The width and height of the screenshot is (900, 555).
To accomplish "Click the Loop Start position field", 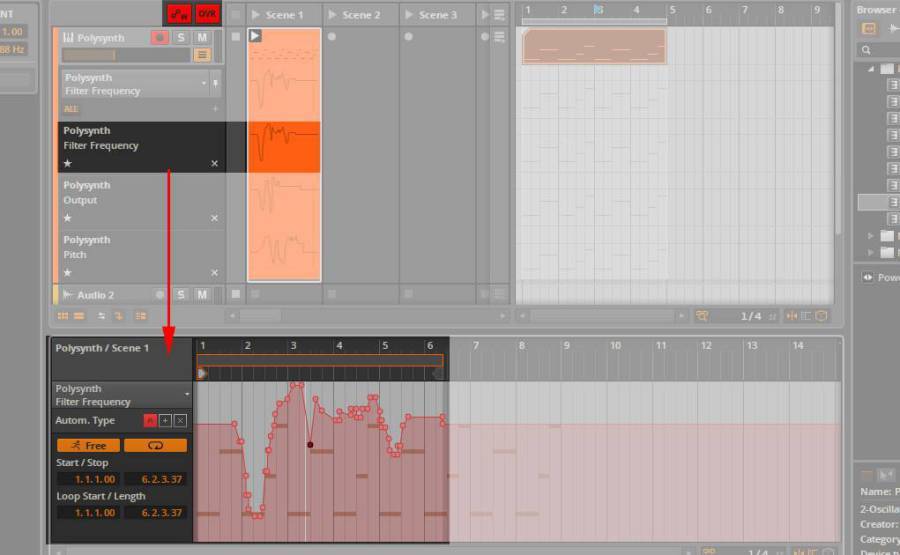I will point(88,512).
